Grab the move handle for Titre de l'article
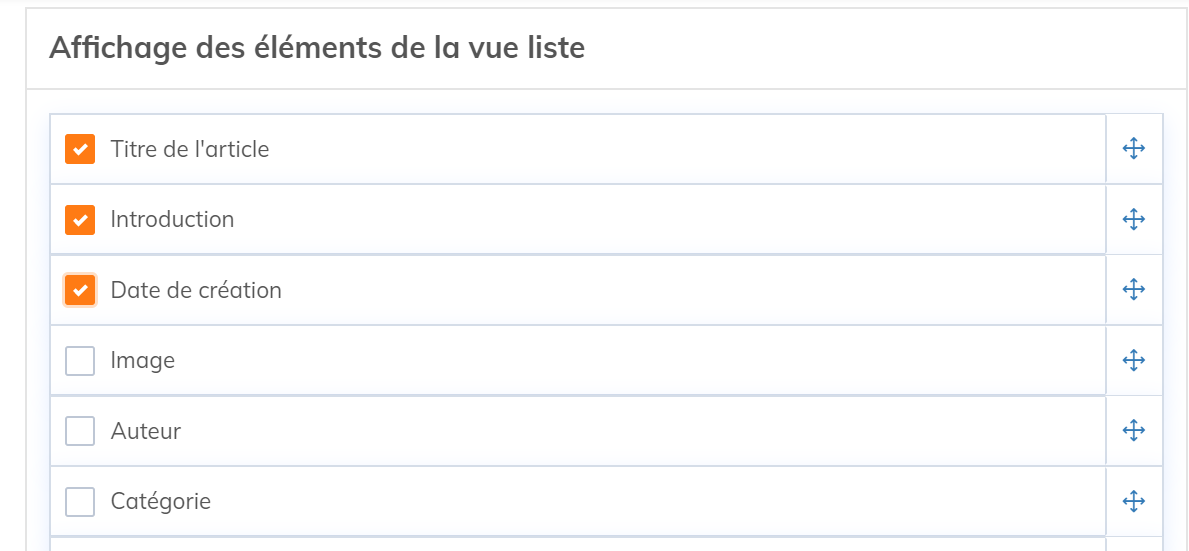 1133,149
